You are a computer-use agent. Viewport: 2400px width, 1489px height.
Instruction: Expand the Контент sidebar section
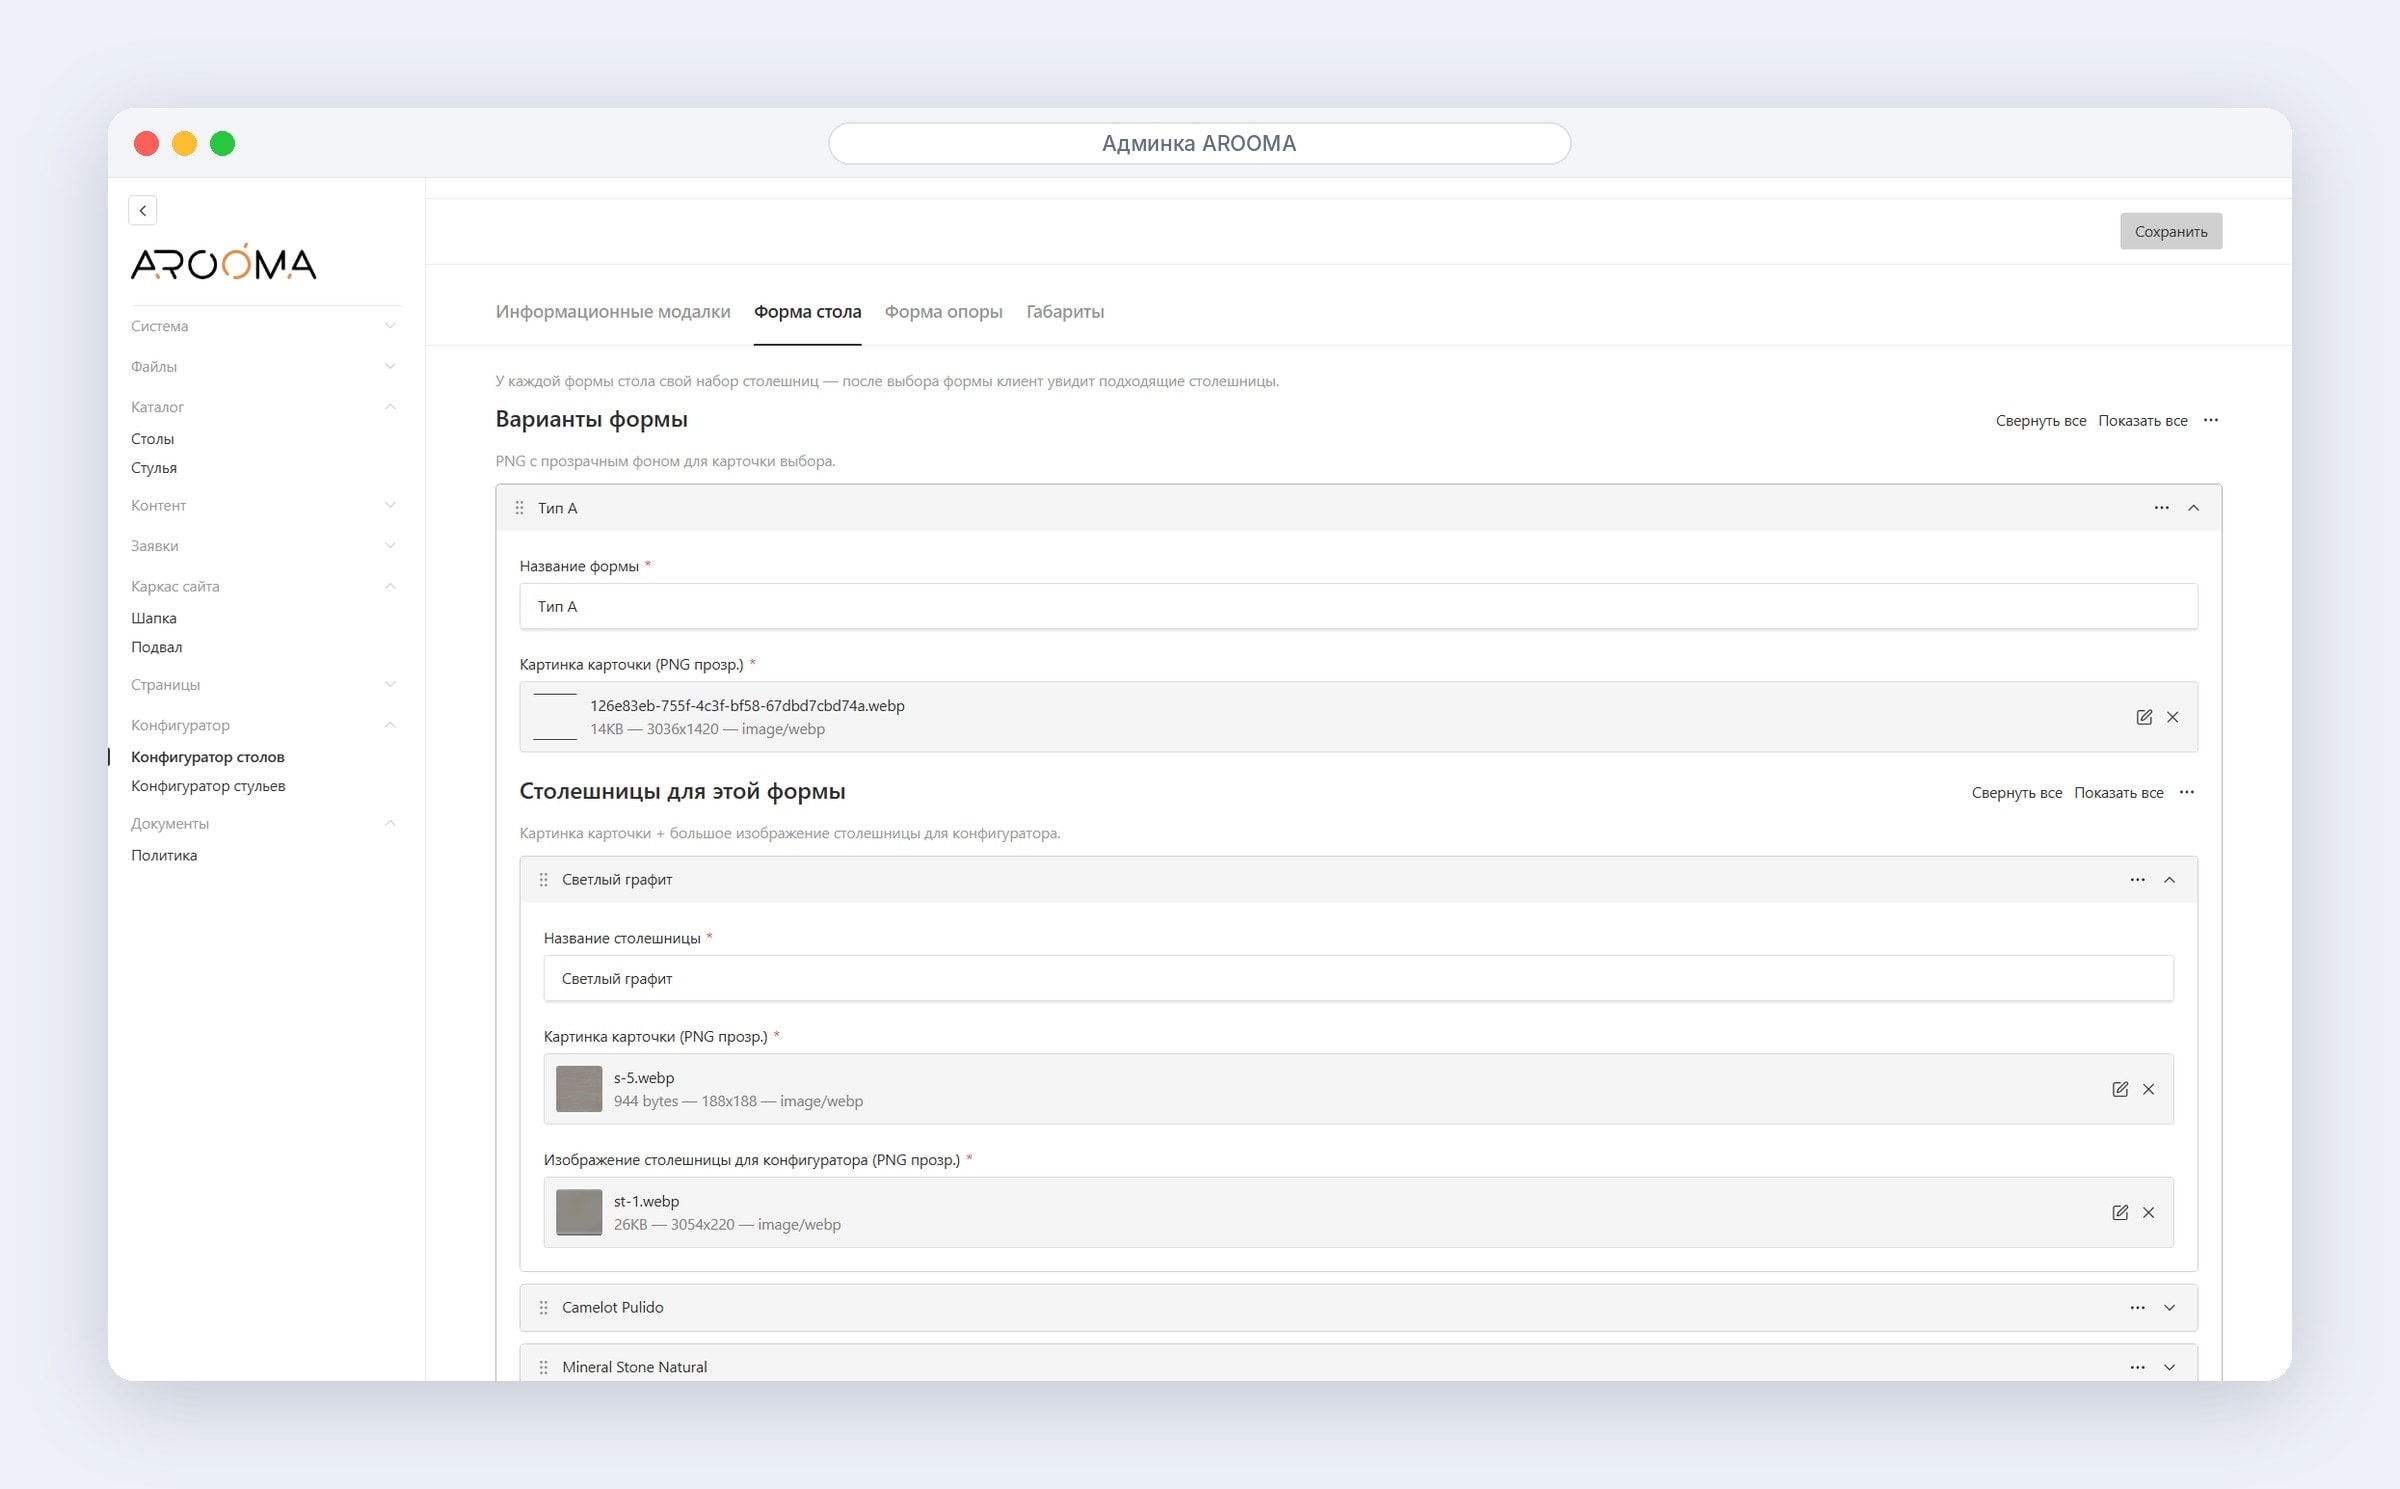264,505
